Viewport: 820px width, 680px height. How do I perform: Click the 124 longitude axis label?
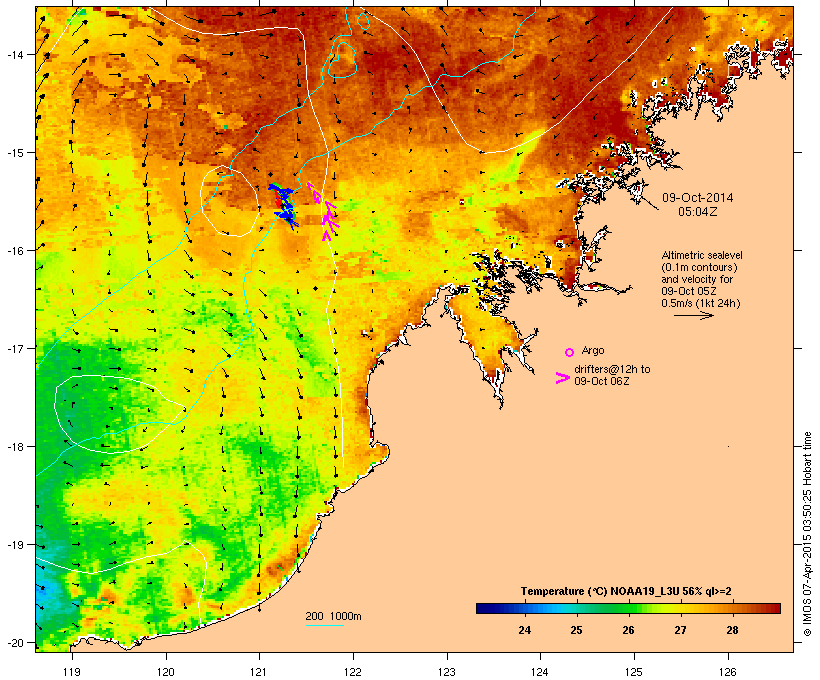coord(540,672)
